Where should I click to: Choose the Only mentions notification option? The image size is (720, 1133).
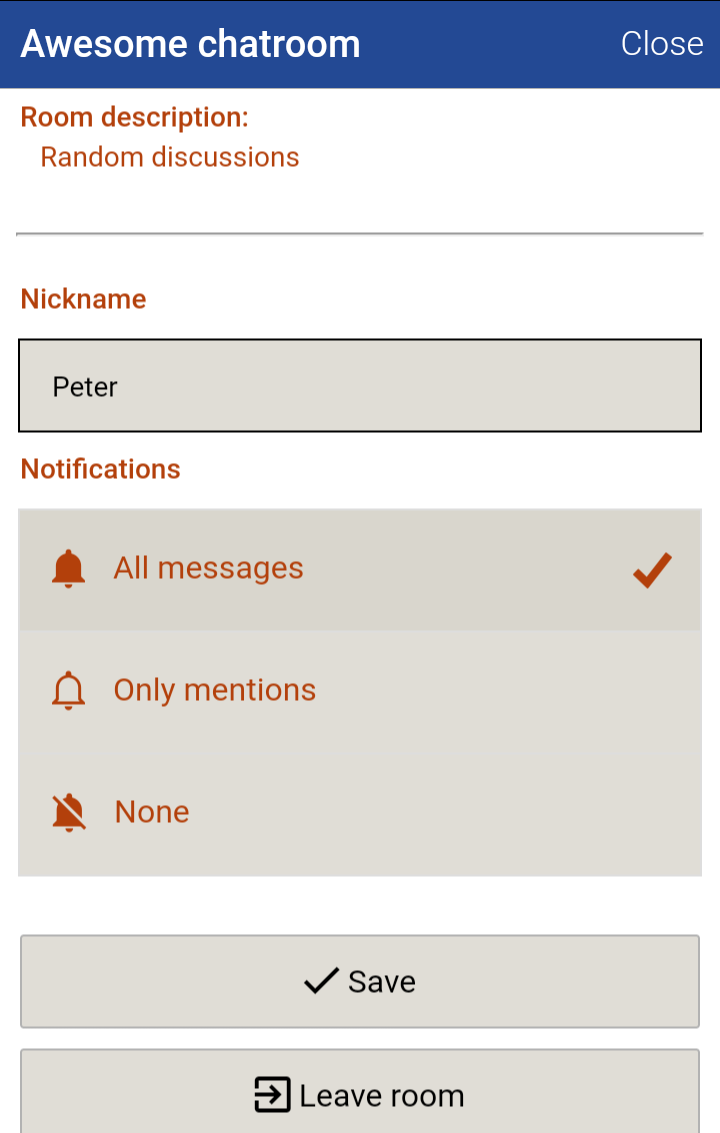(x=360, y=691)
